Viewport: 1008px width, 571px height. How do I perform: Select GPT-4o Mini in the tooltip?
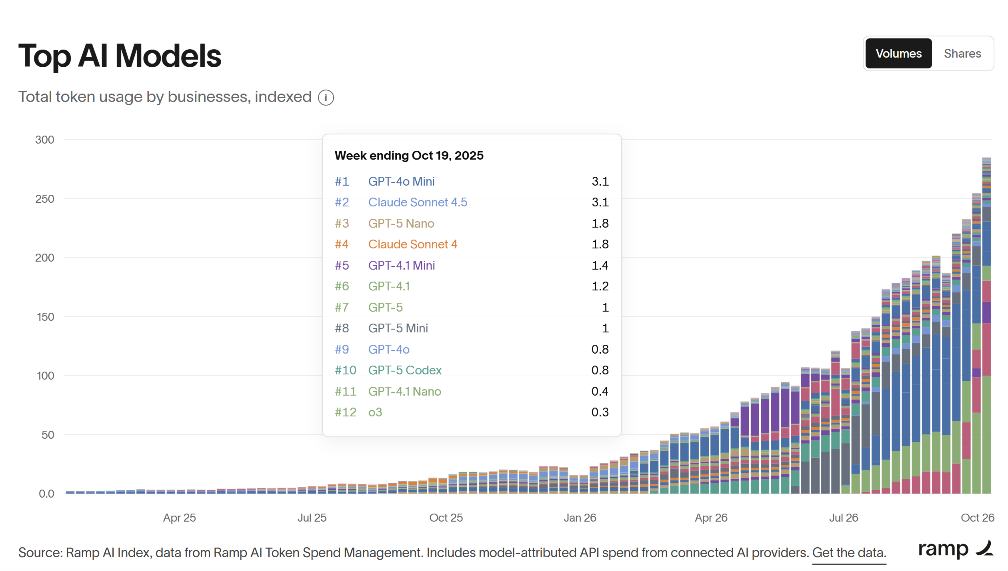[x=401, y=181]
